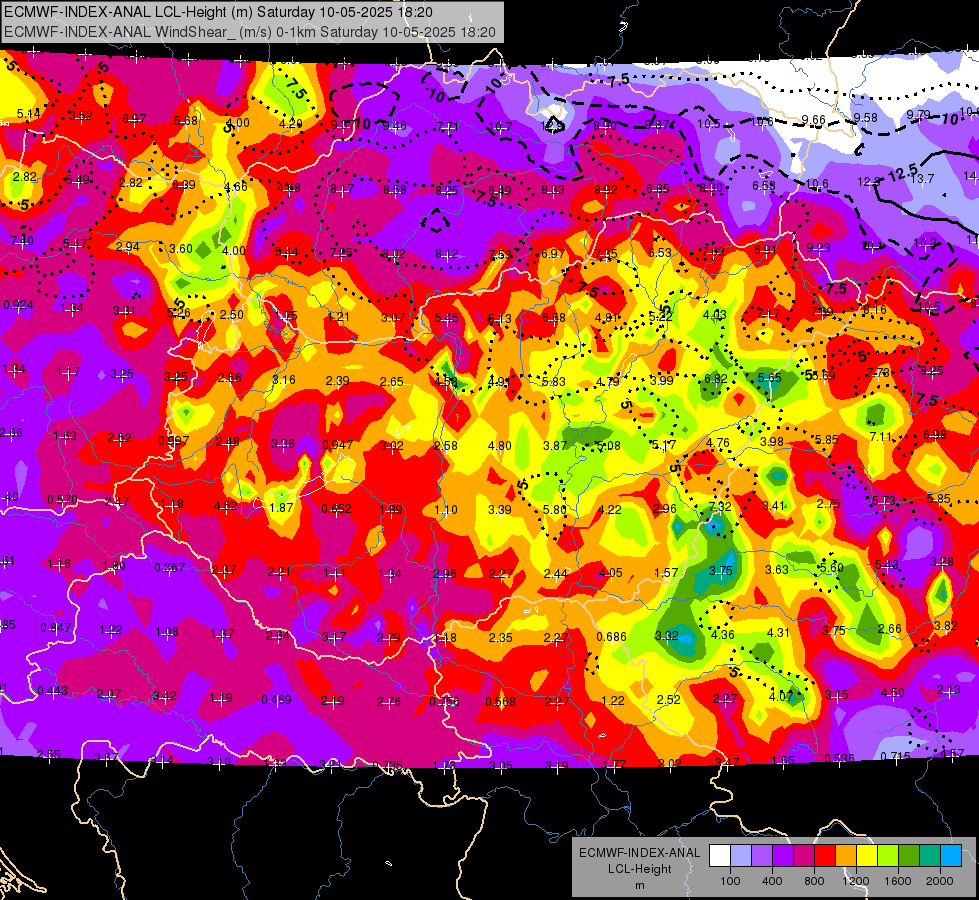Click the legend text LCL-Height
Image resolution: width=979 pixels, height=900 pixels.
click(639, 869)
